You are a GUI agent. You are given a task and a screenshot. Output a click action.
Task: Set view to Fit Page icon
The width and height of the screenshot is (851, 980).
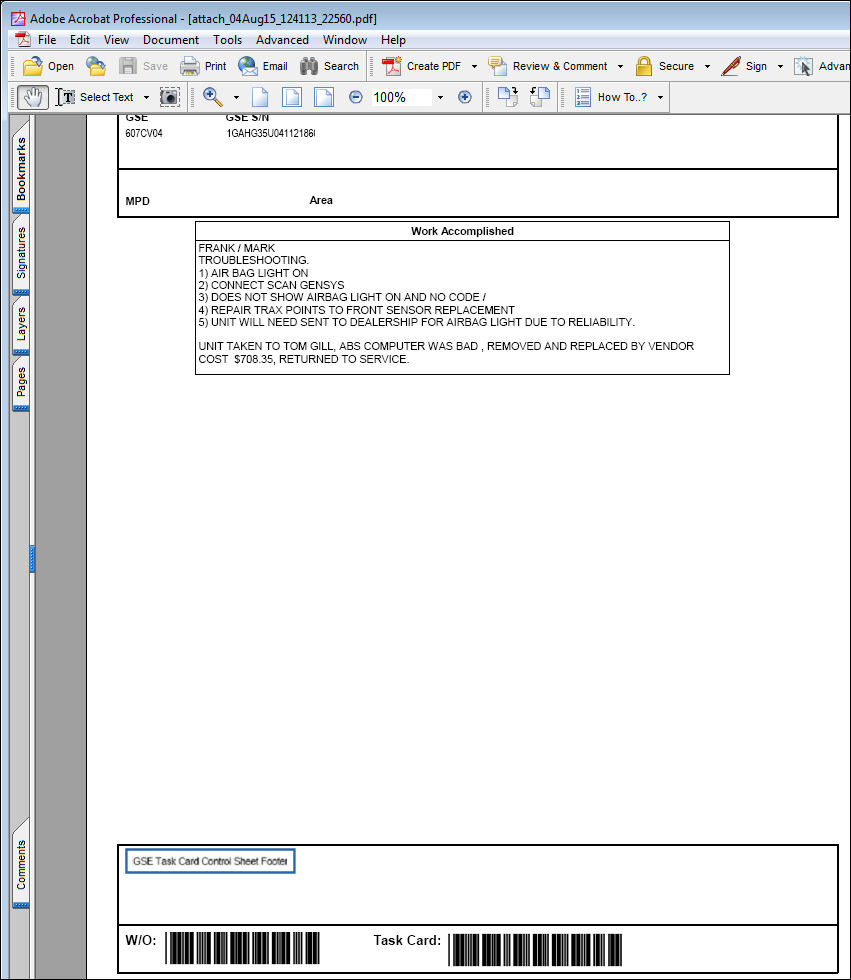tap(292, 98)
